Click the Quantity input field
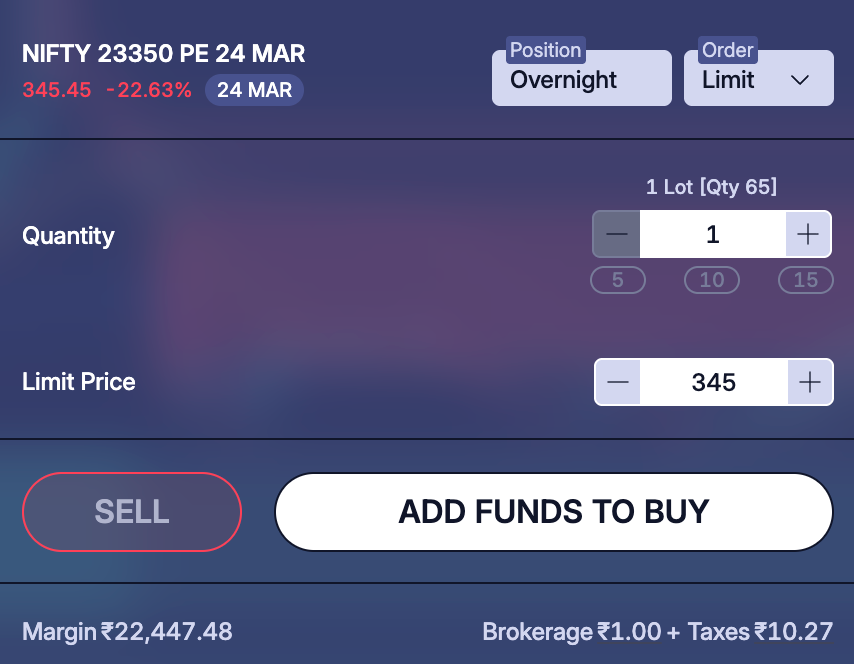The height and width of the screenshot is (664, 854). 712,235
